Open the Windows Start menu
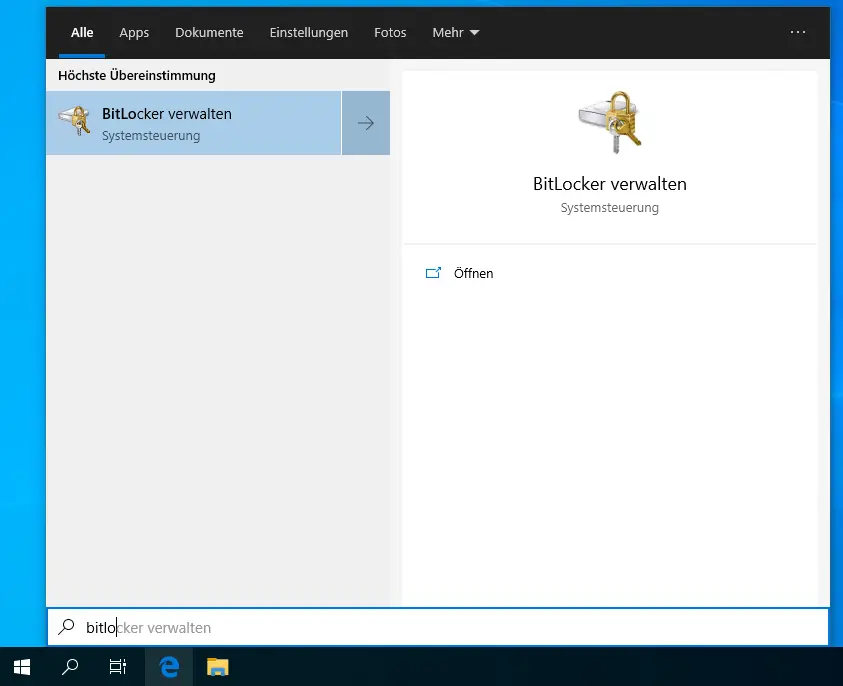843x686 pixels. coord(22,666)
